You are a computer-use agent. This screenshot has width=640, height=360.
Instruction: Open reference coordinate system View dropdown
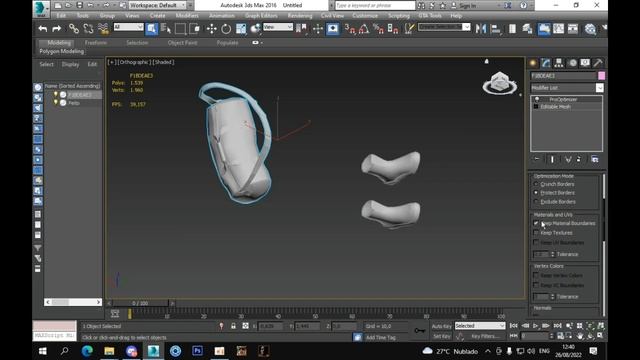click(x=278, y=27)
